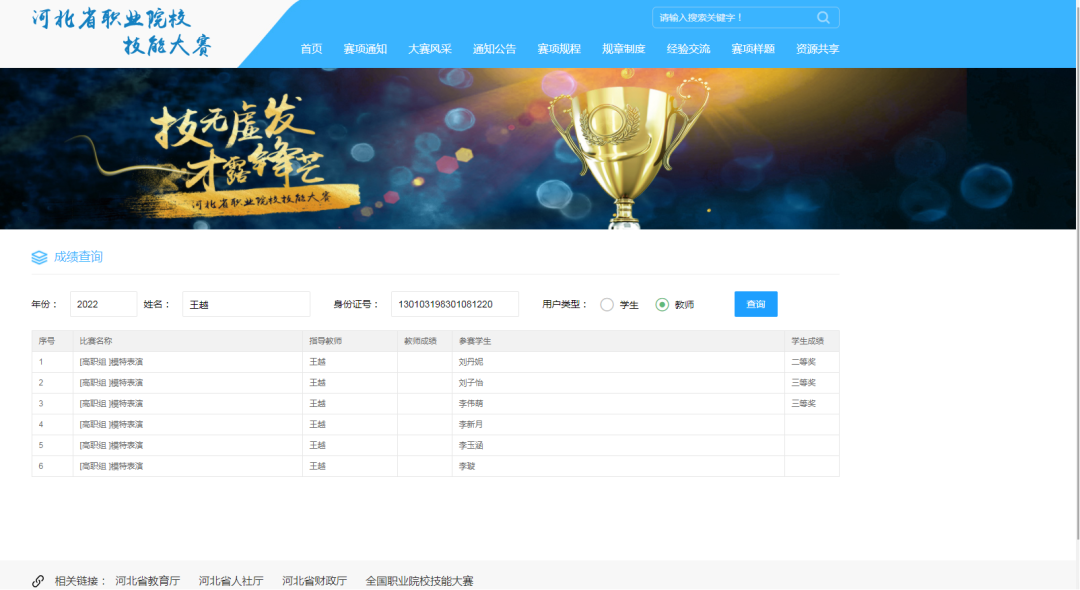Screen dimensions: 1080x590
Task: Click the chain-link icon next to 相关链接
Action: [39, 580]
